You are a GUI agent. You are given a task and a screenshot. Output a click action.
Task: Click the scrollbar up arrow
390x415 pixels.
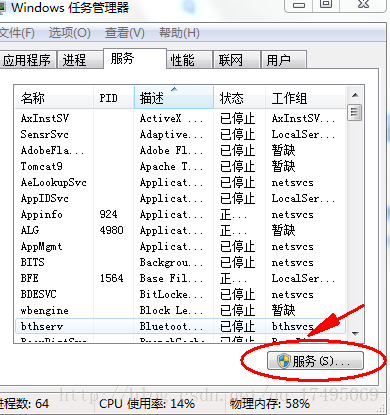355,95
